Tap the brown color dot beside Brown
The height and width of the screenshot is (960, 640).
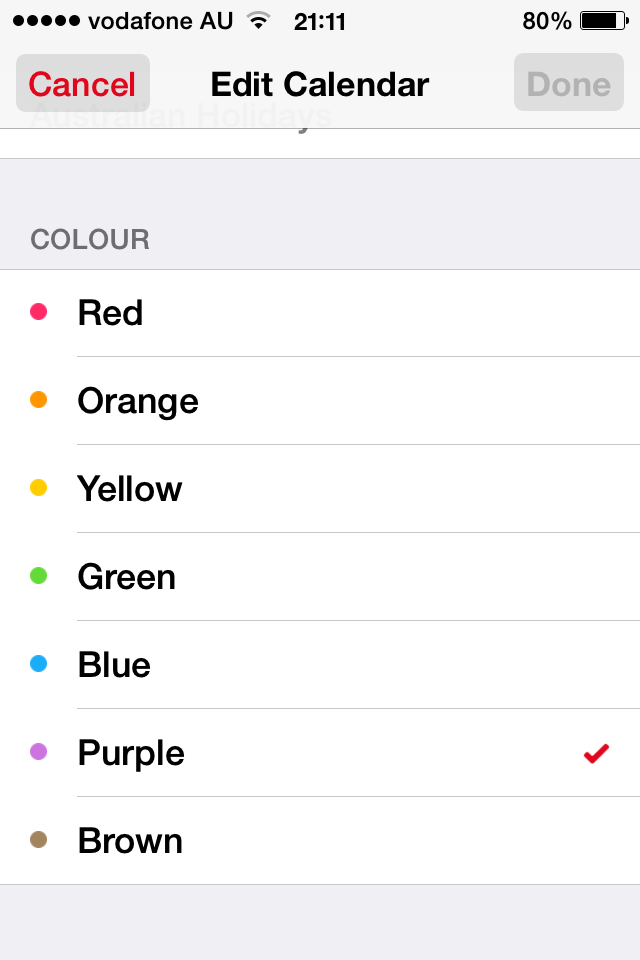point(39,840)
